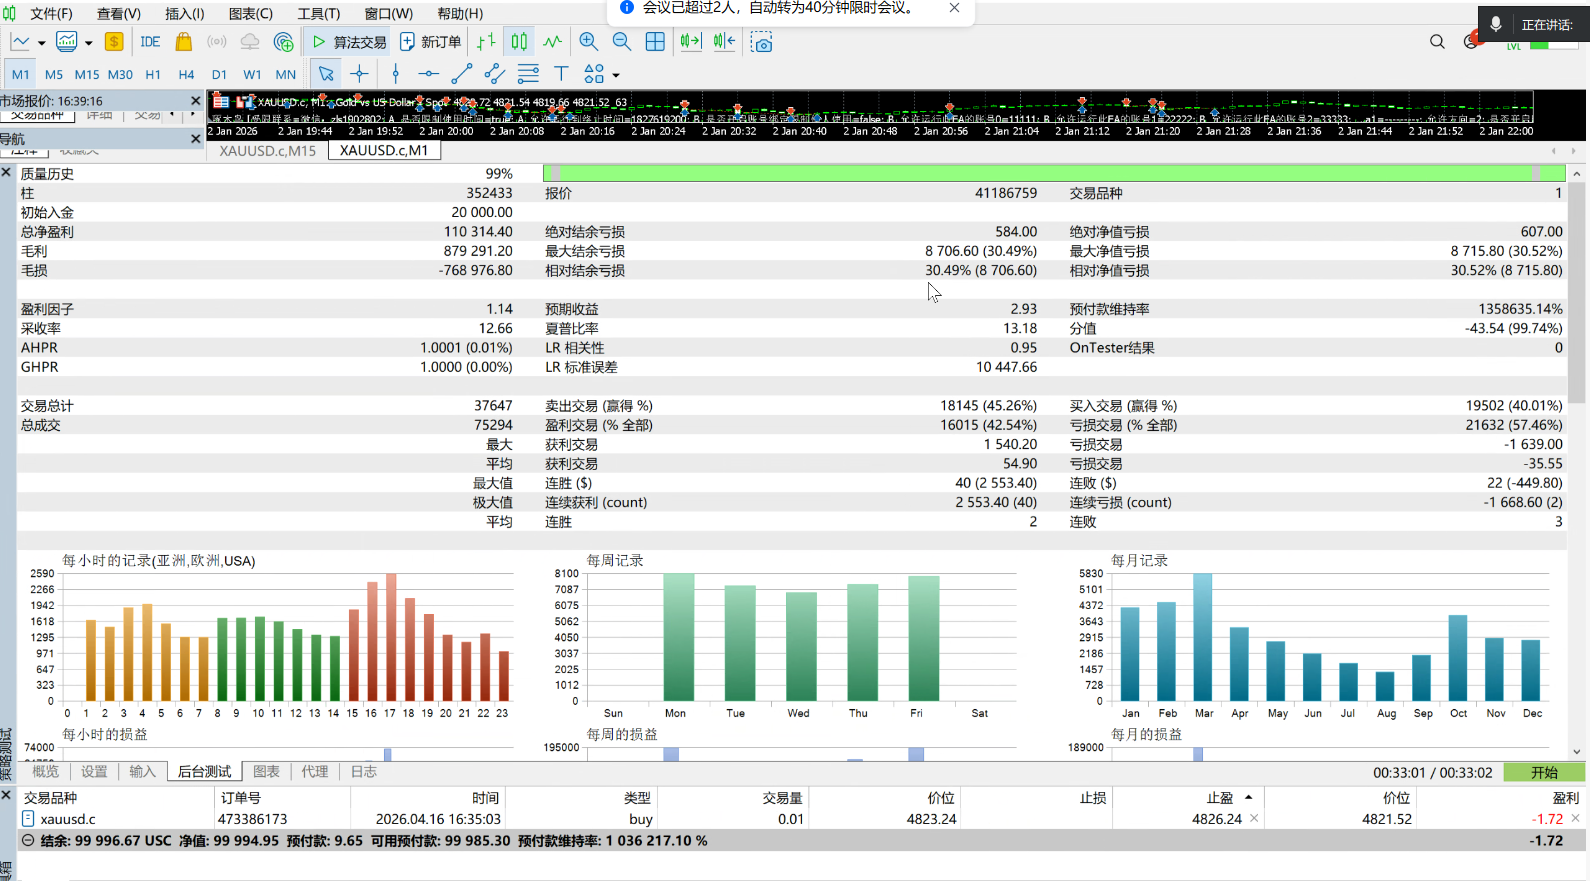
Task: Click the microphone speaking indicator
Action: click(x=1495, y=24)
